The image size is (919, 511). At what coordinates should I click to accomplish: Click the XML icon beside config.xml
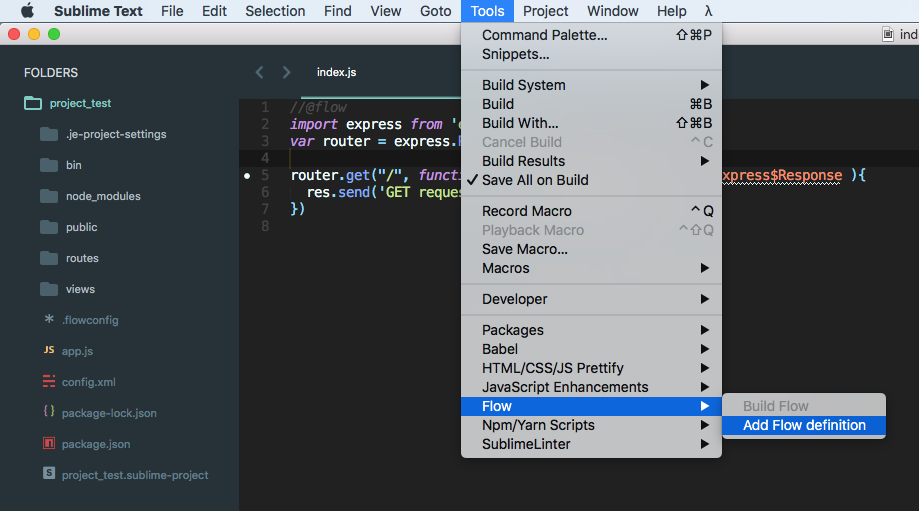pyautogui.click(x=49, y=381)
